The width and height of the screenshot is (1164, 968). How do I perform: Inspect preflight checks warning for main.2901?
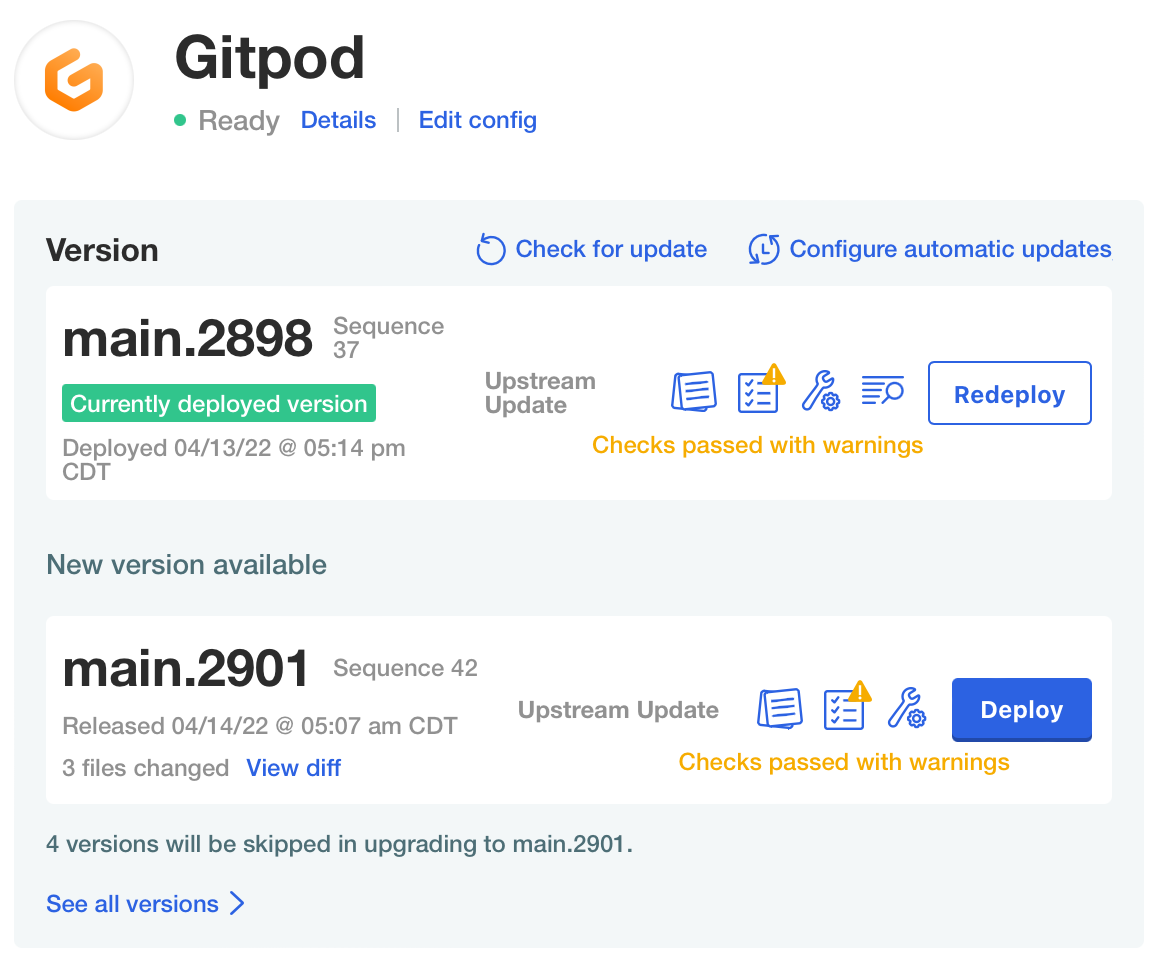click(x=844, y=710)
